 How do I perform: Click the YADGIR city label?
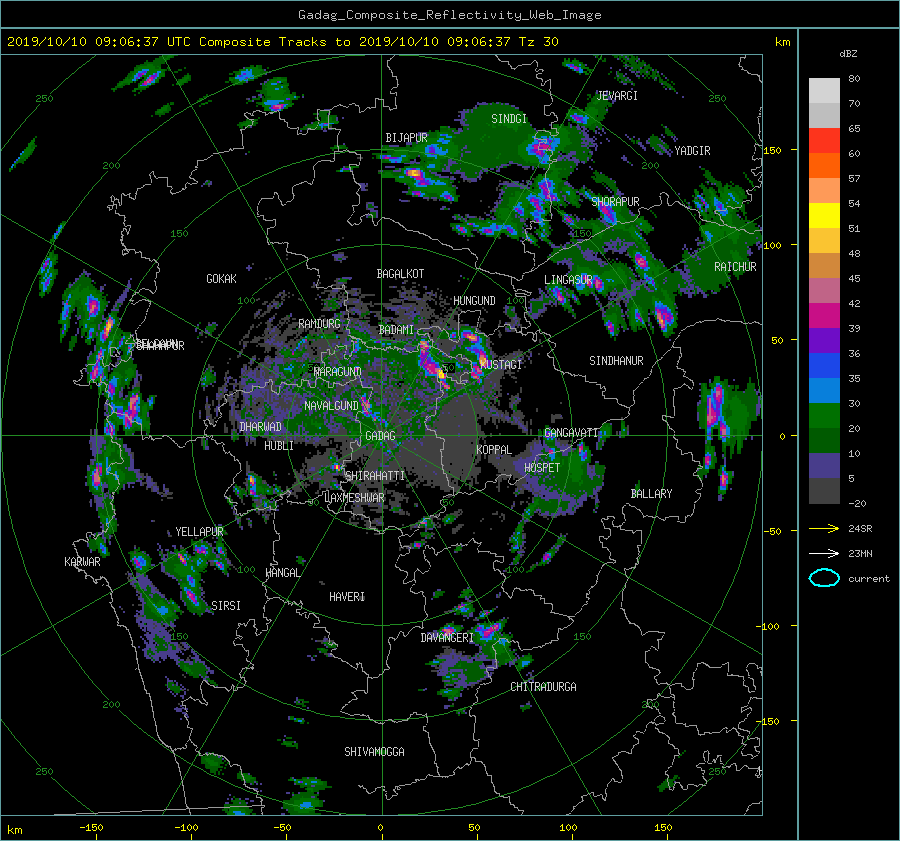[692, 151]
